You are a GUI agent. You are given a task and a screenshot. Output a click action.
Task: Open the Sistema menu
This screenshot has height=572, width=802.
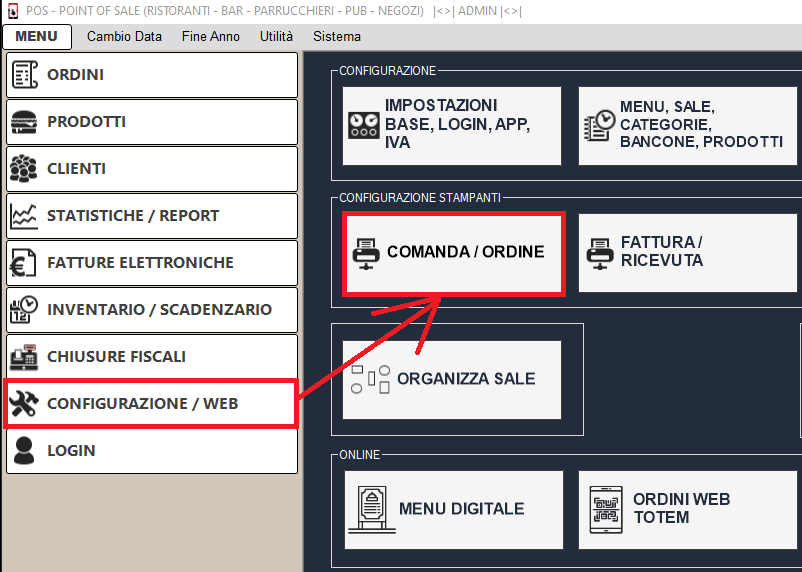pyautogui.click(x=337, y=37)
